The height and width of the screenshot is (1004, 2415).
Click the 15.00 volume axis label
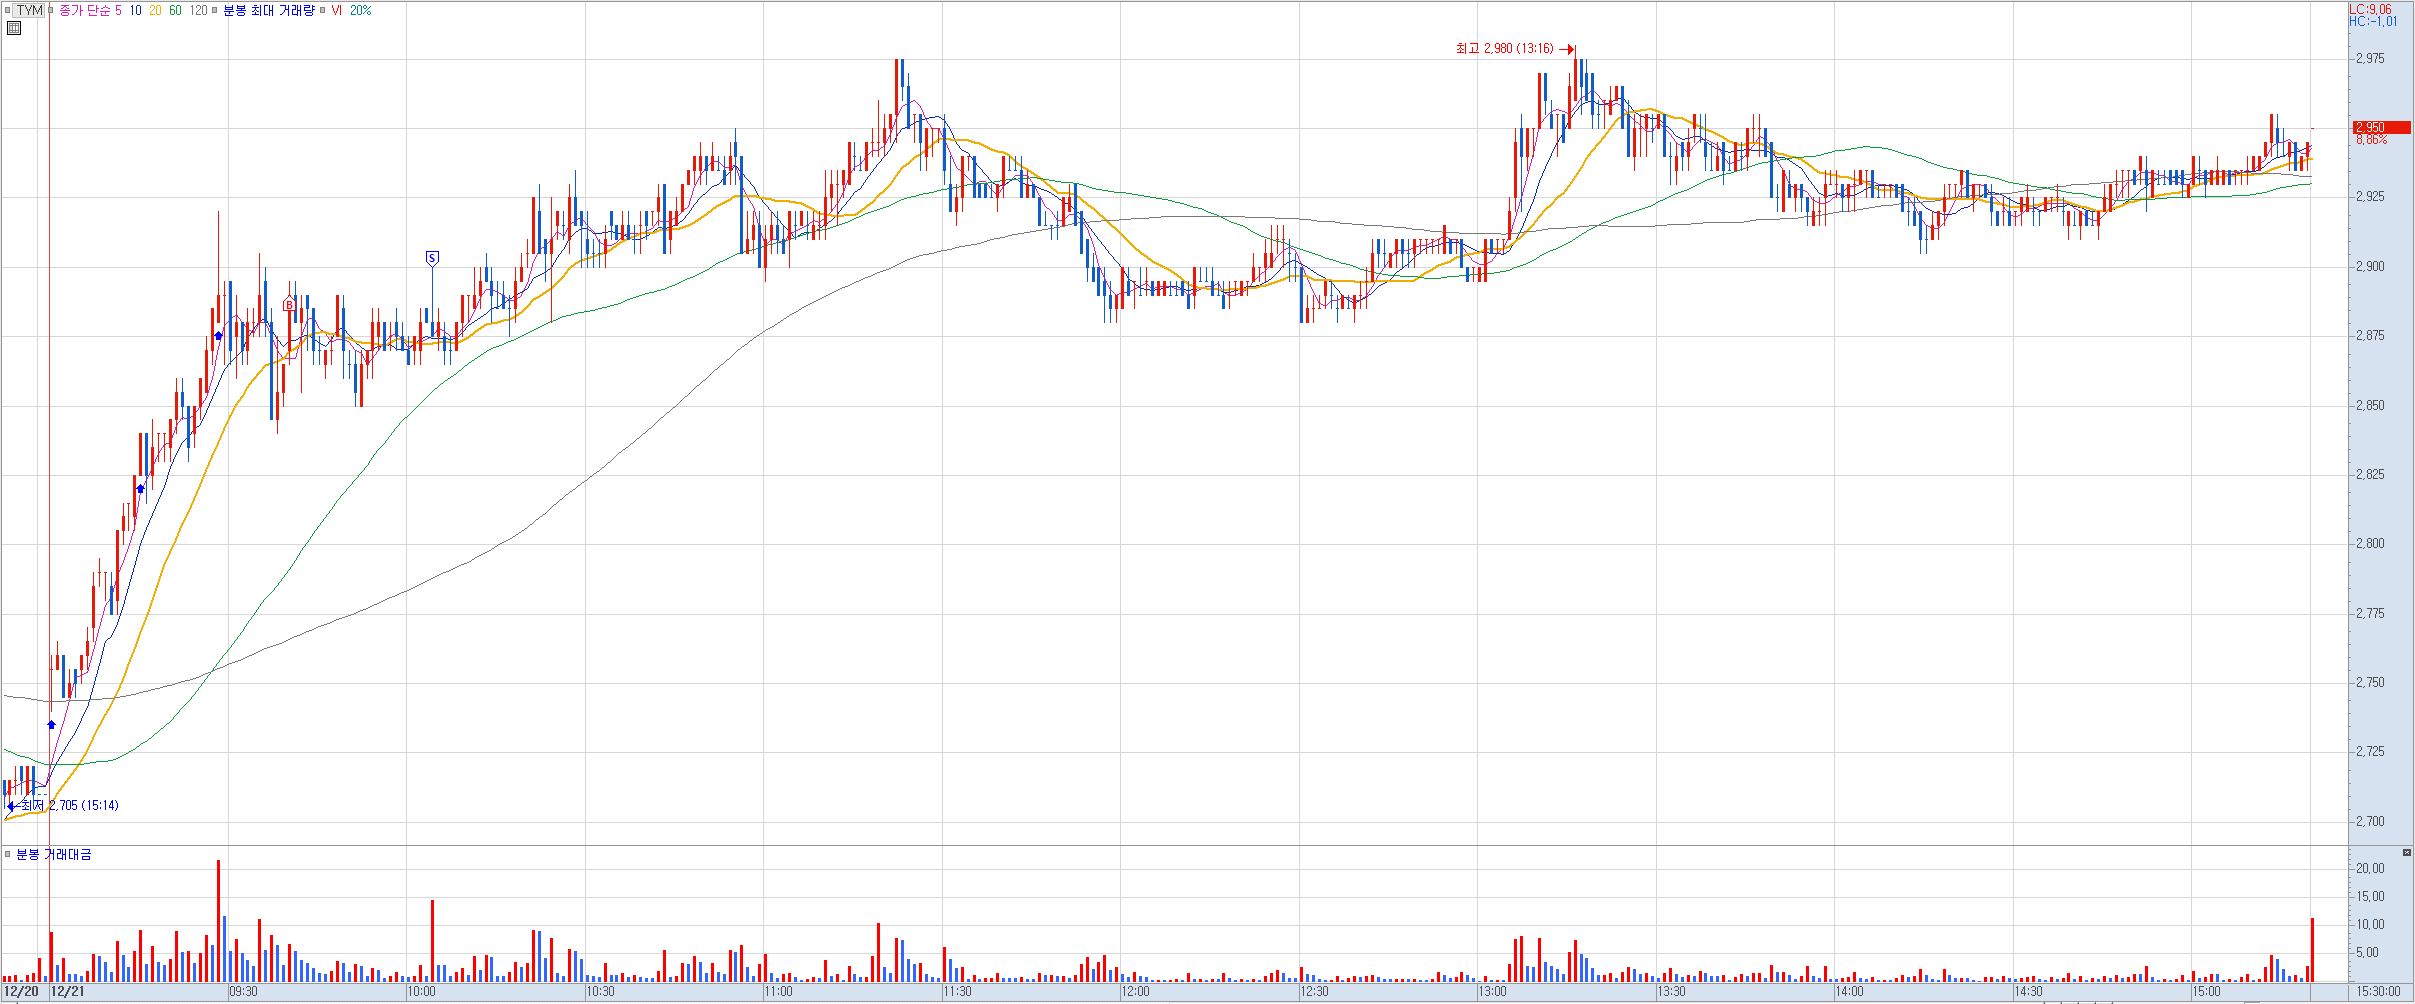click(x=2370, y=896)
